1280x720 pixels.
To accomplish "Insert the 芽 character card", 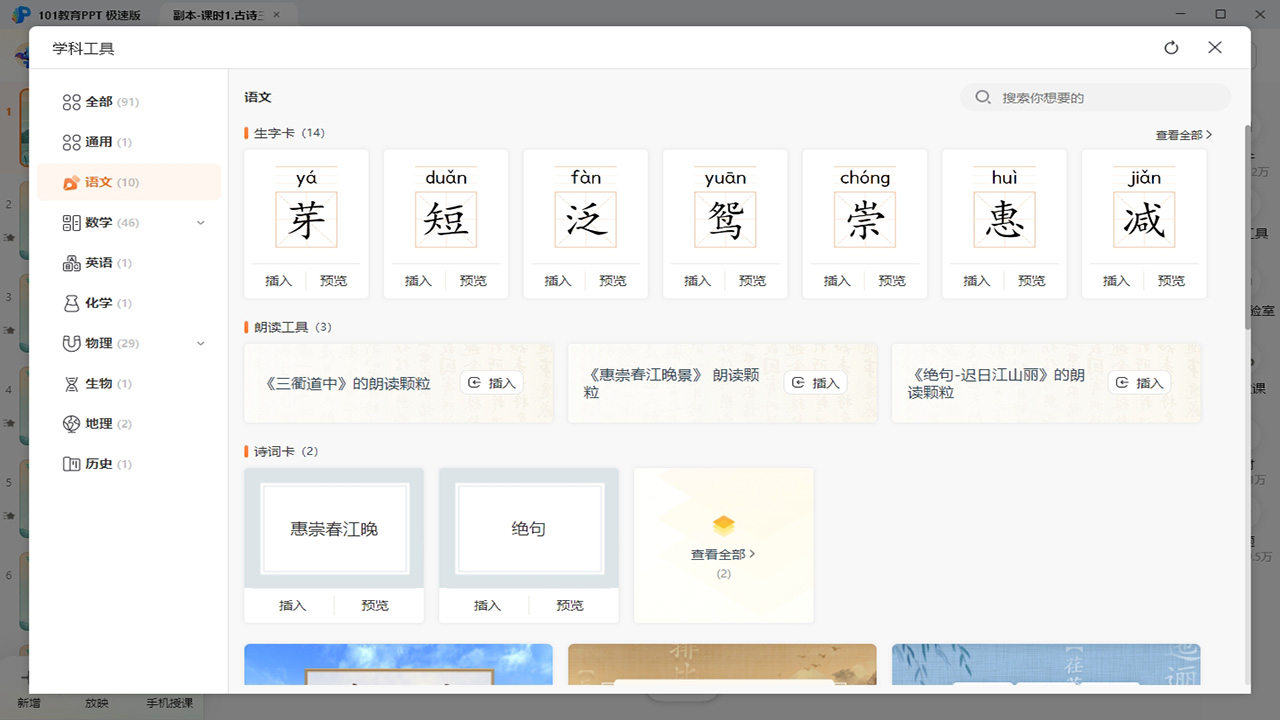I will point(277,281).
